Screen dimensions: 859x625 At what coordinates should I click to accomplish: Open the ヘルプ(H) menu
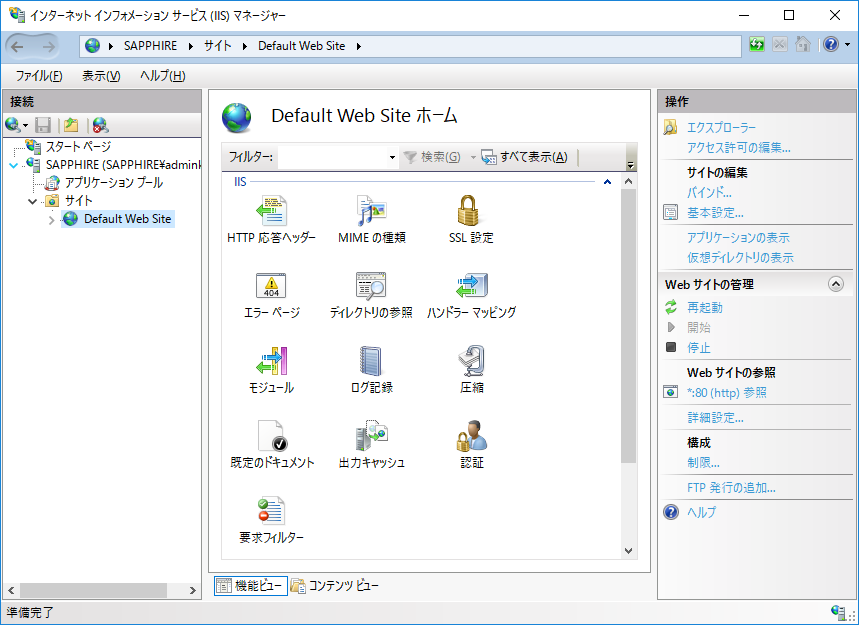(163, 76)
